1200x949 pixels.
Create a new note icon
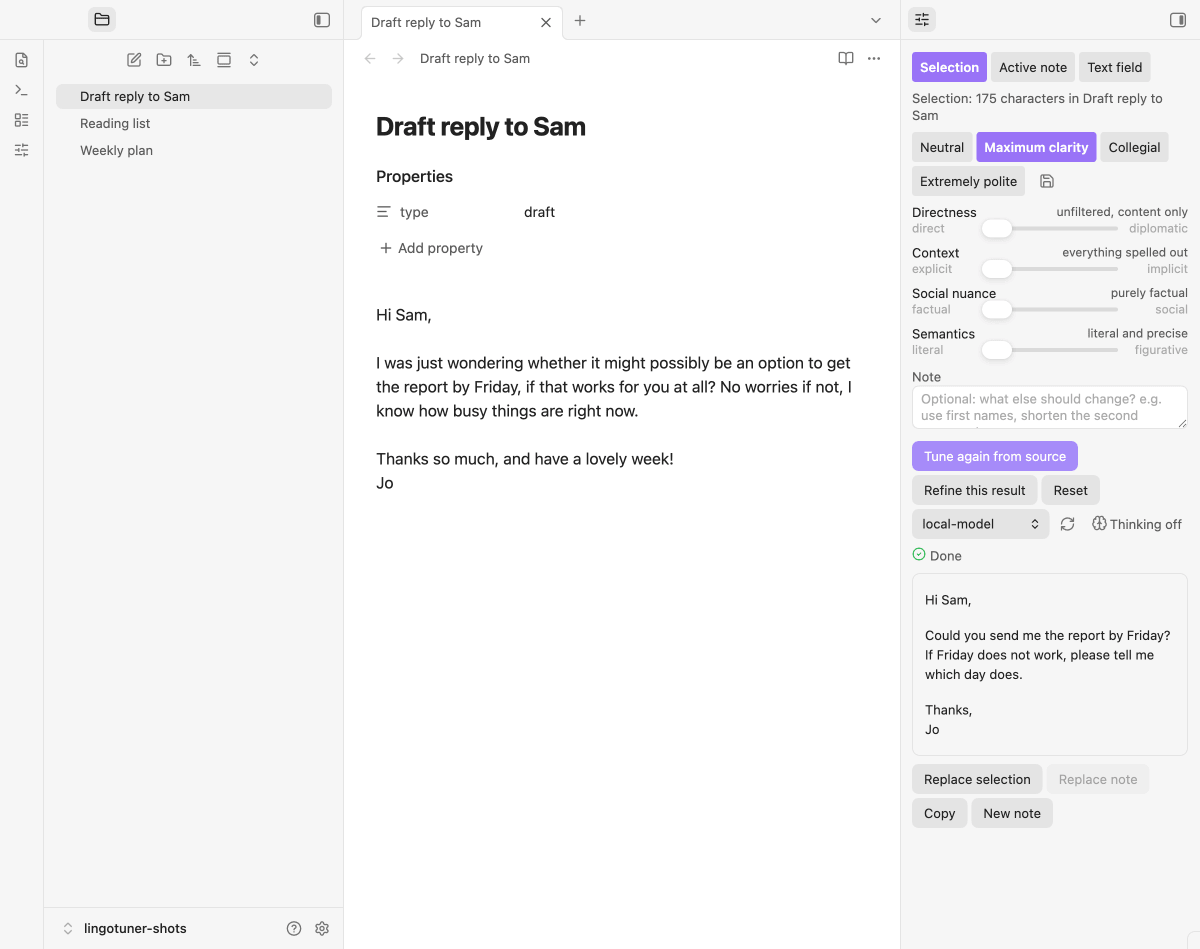134,60
